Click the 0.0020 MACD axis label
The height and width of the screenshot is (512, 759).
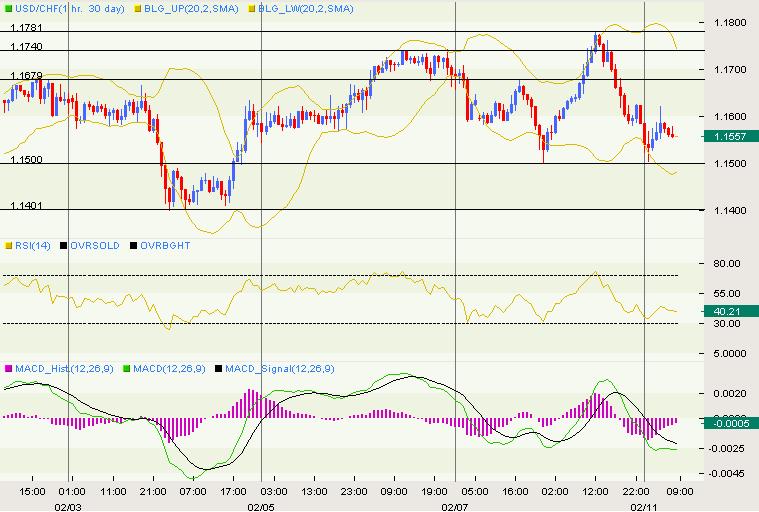tap(730, 393)
